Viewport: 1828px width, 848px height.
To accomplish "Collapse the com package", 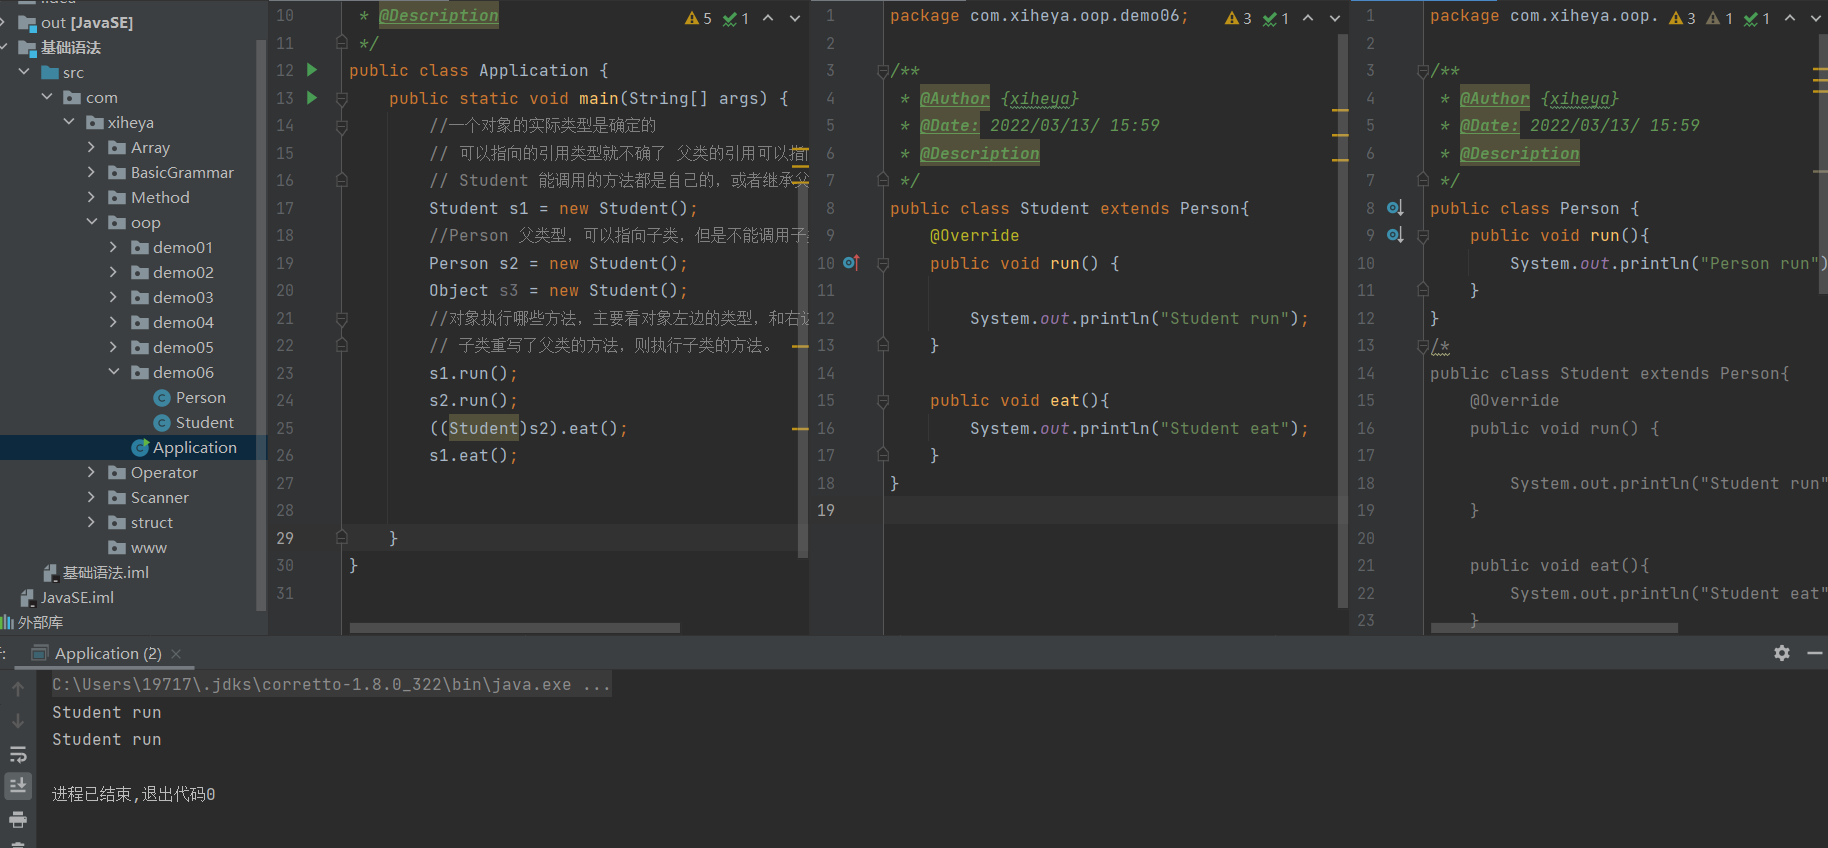I will [47, 97].
